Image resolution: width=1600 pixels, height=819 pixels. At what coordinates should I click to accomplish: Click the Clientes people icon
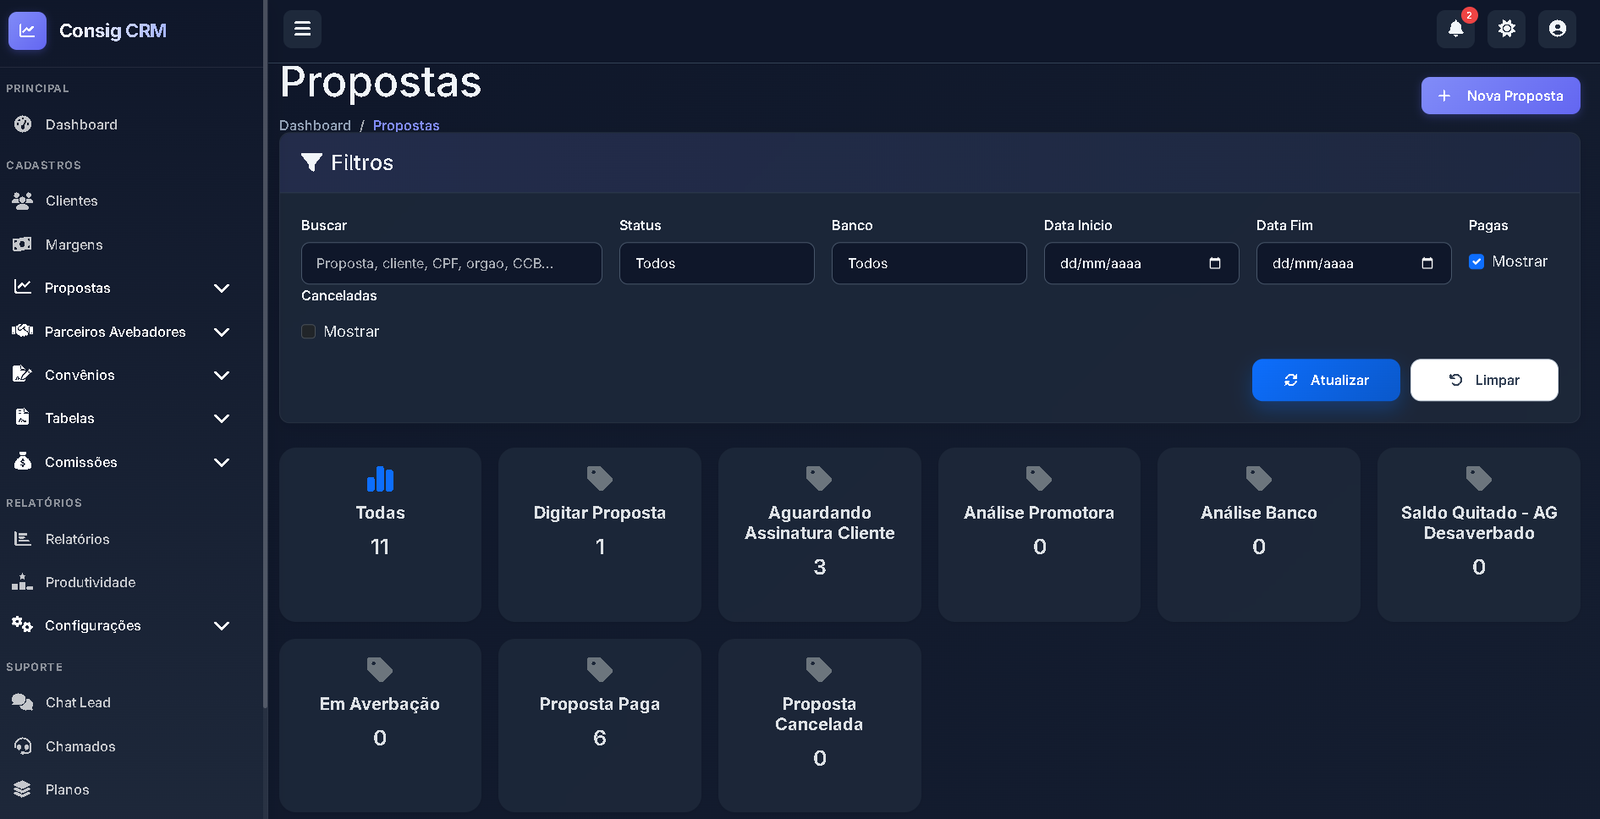point(22,200)
